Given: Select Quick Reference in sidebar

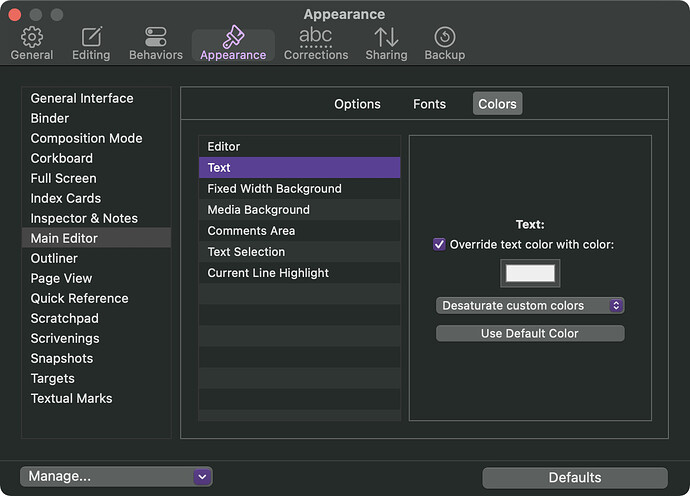Looking at the screenshot, I should [x=96, y=298].
